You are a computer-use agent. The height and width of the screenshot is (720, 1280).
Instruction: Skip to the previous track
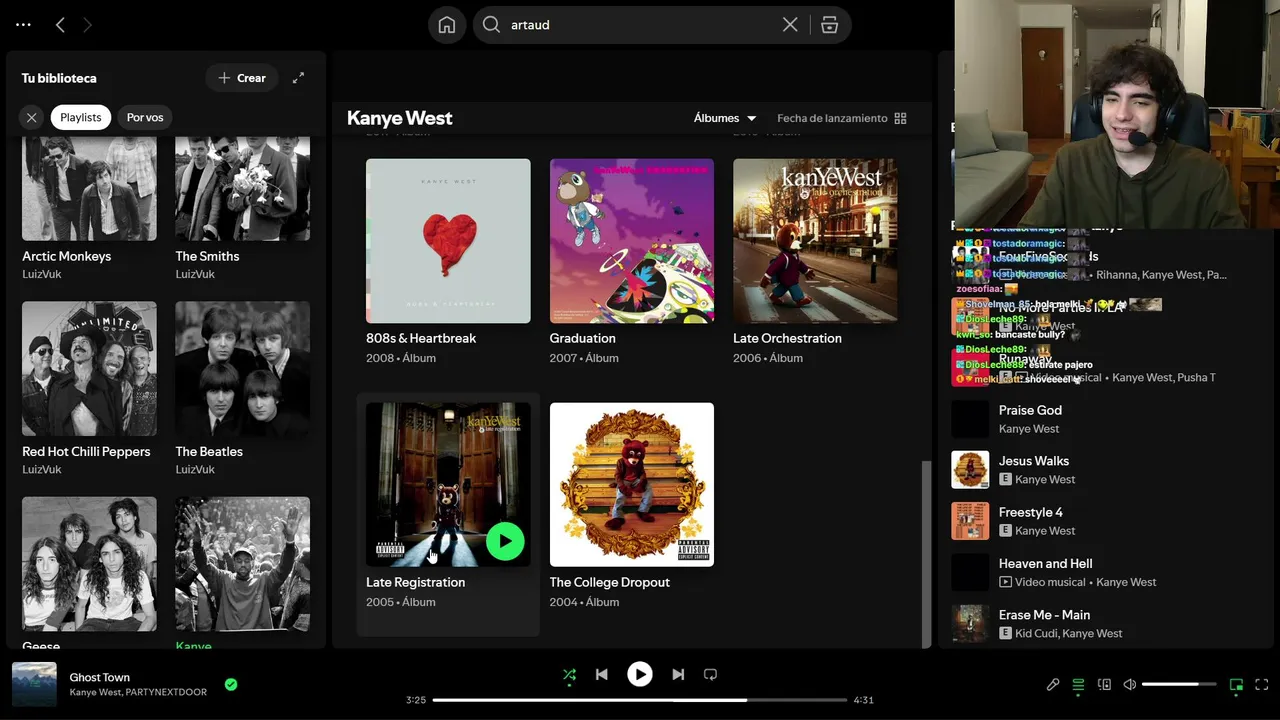point(601,675)
